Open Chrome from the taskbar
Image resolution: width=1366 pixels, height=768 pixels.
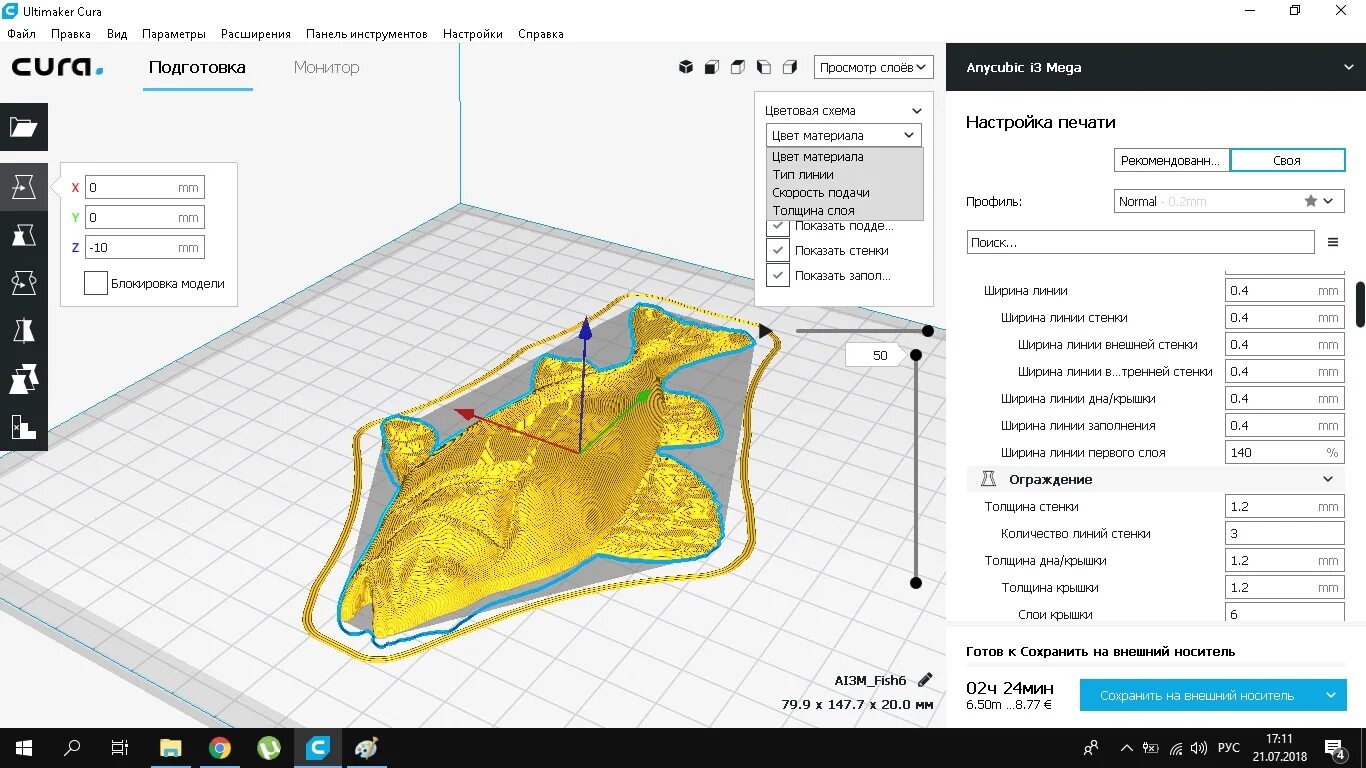[x=220, y=747]
